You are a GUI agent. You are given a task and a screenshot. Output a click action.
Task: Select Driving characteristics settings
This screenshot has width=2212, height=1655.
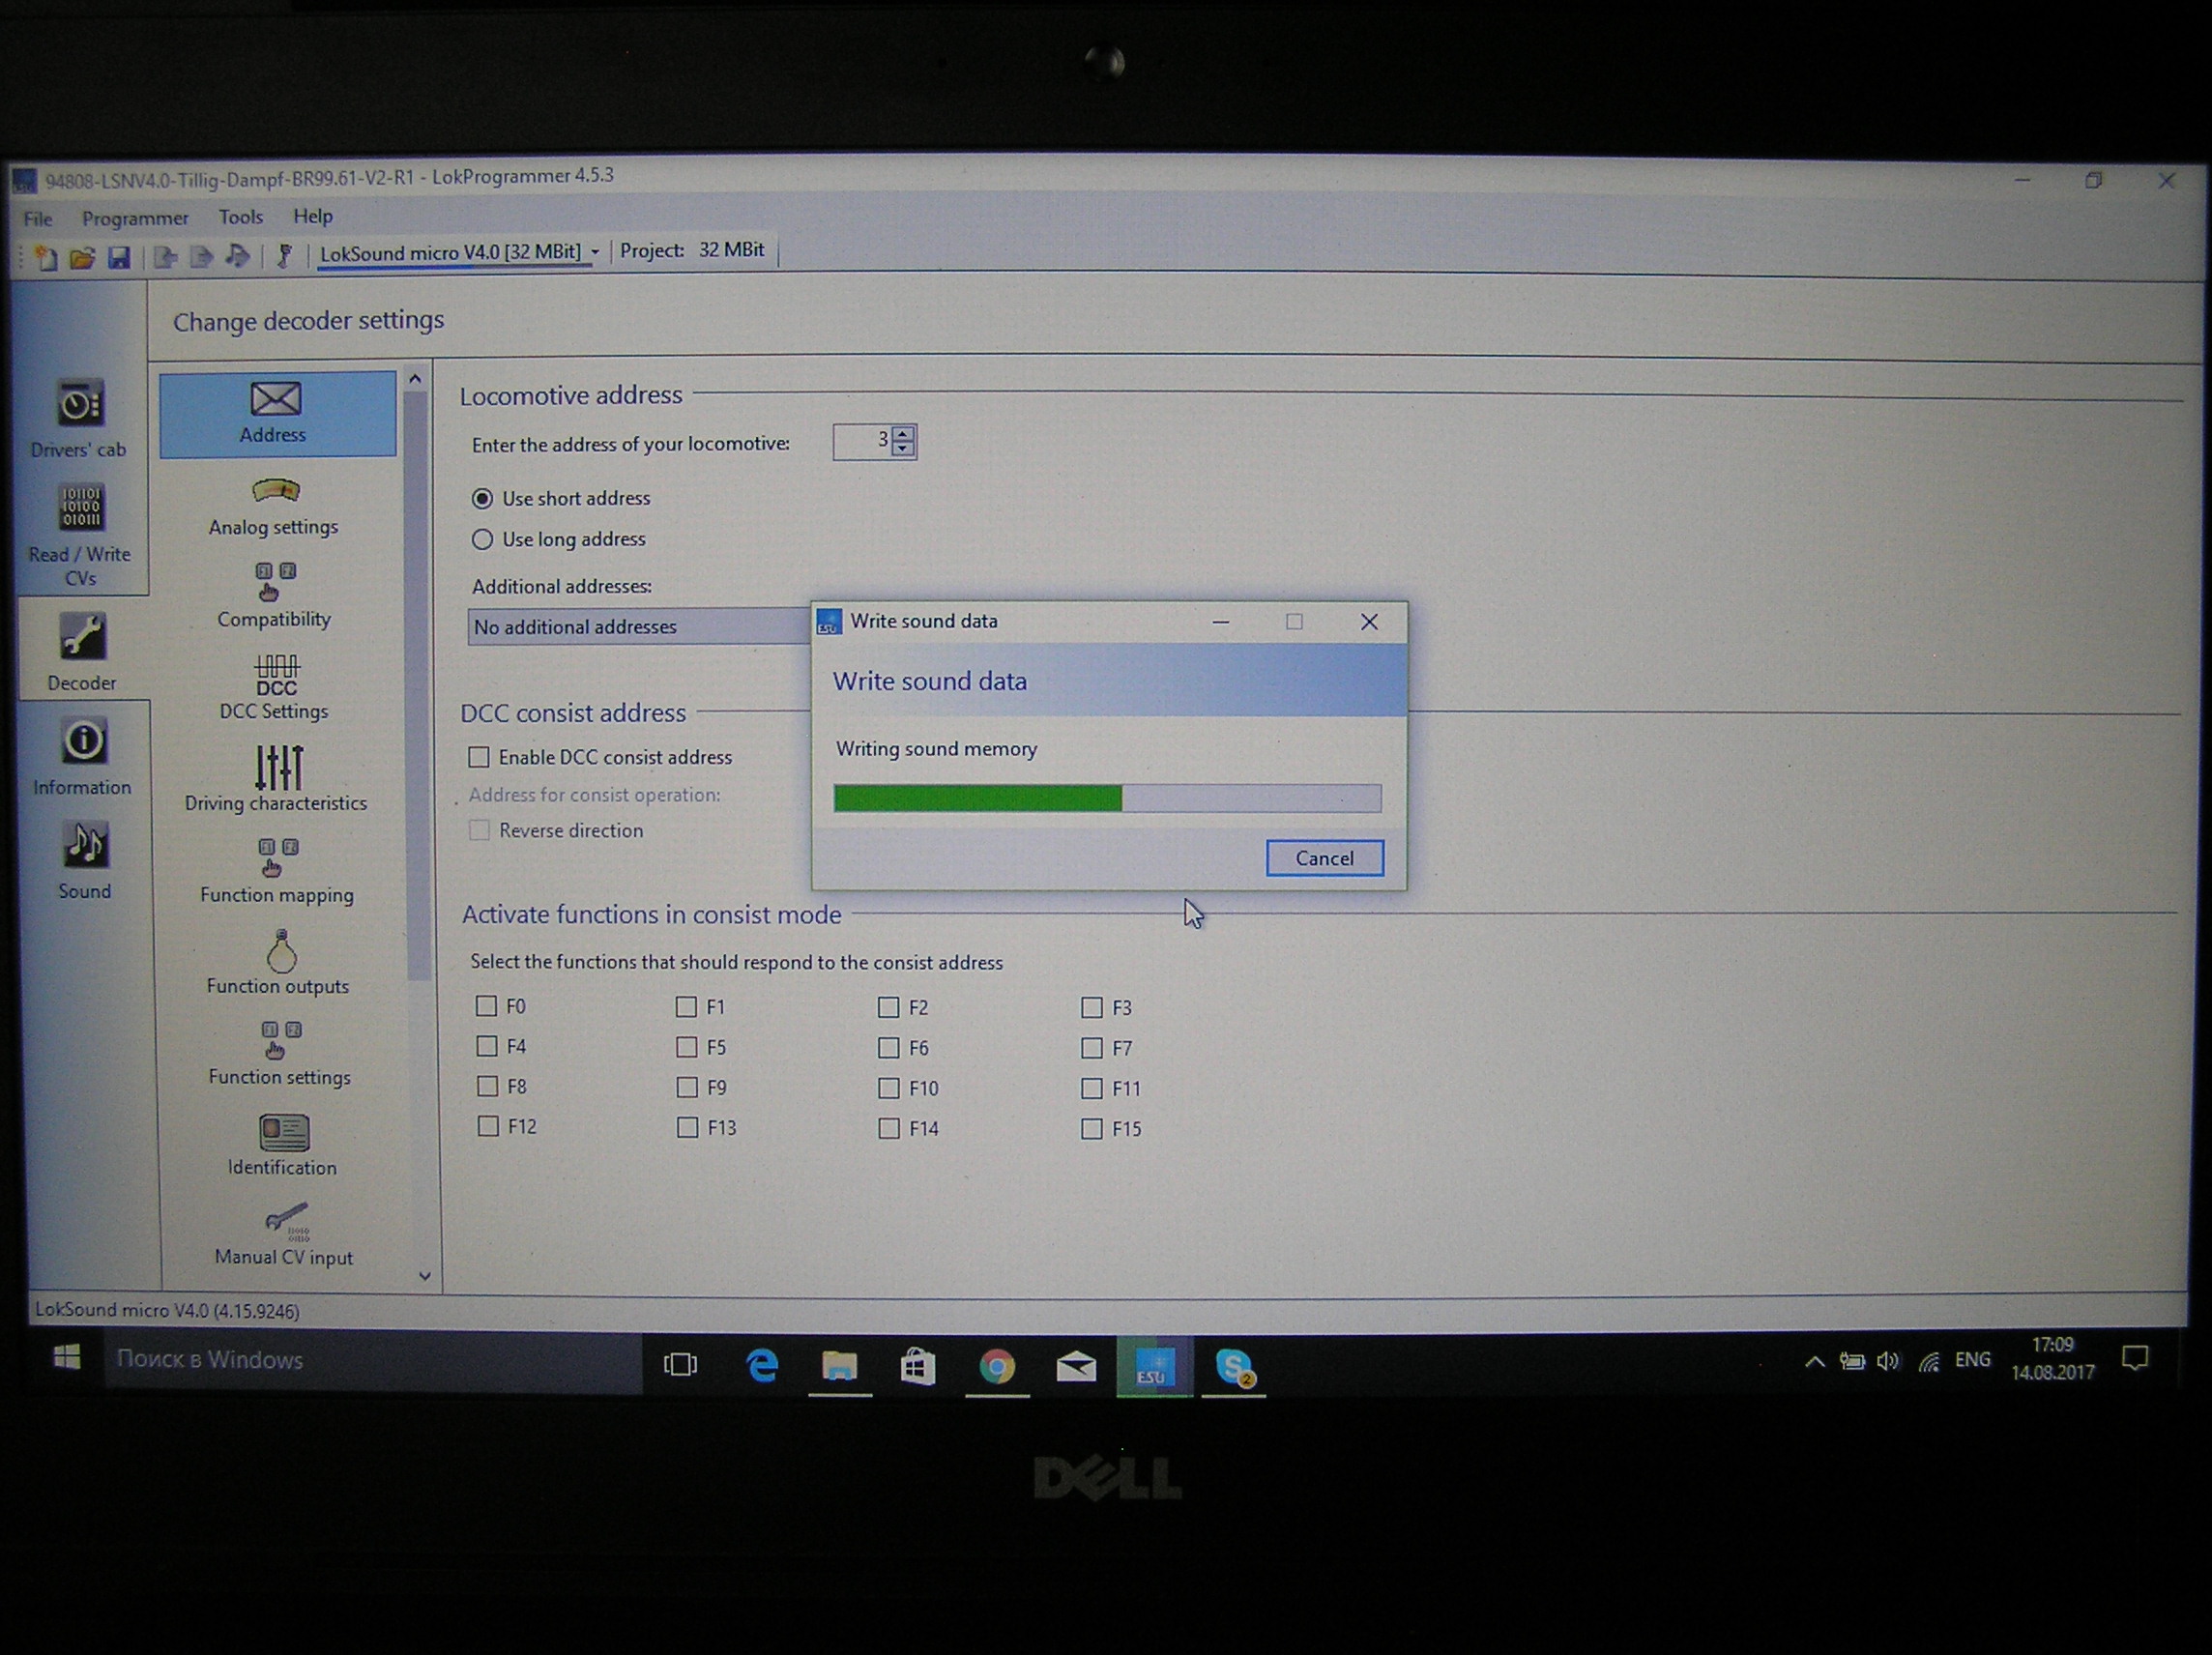pyautogui.click(x=276, y=778)
